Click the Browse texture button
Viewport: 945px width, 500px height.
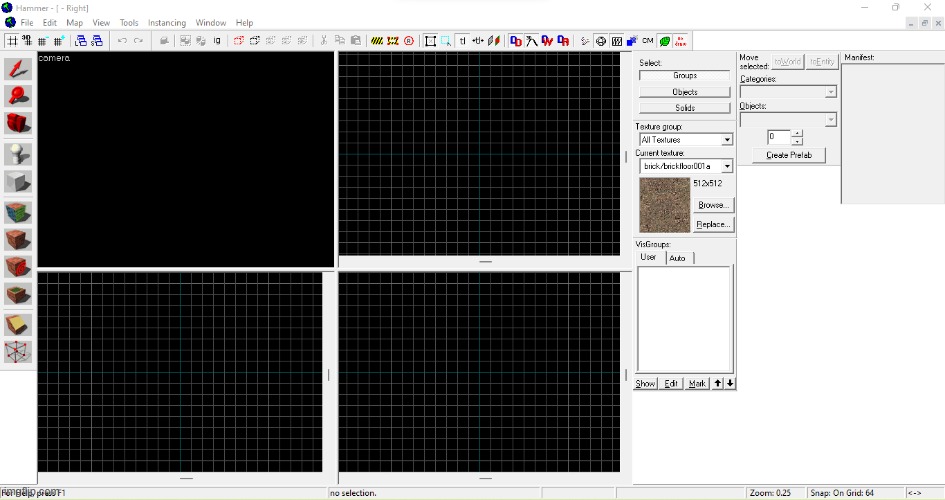click(714, 205)
